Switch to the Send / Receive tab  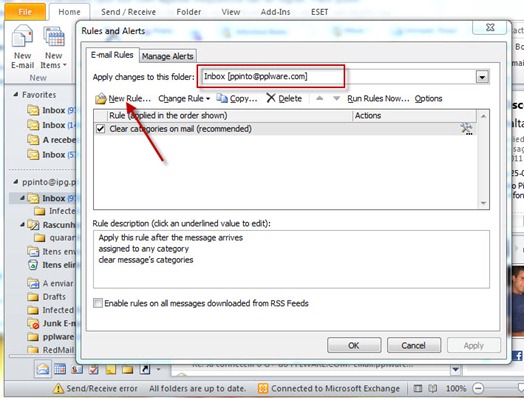pos(128,12)
